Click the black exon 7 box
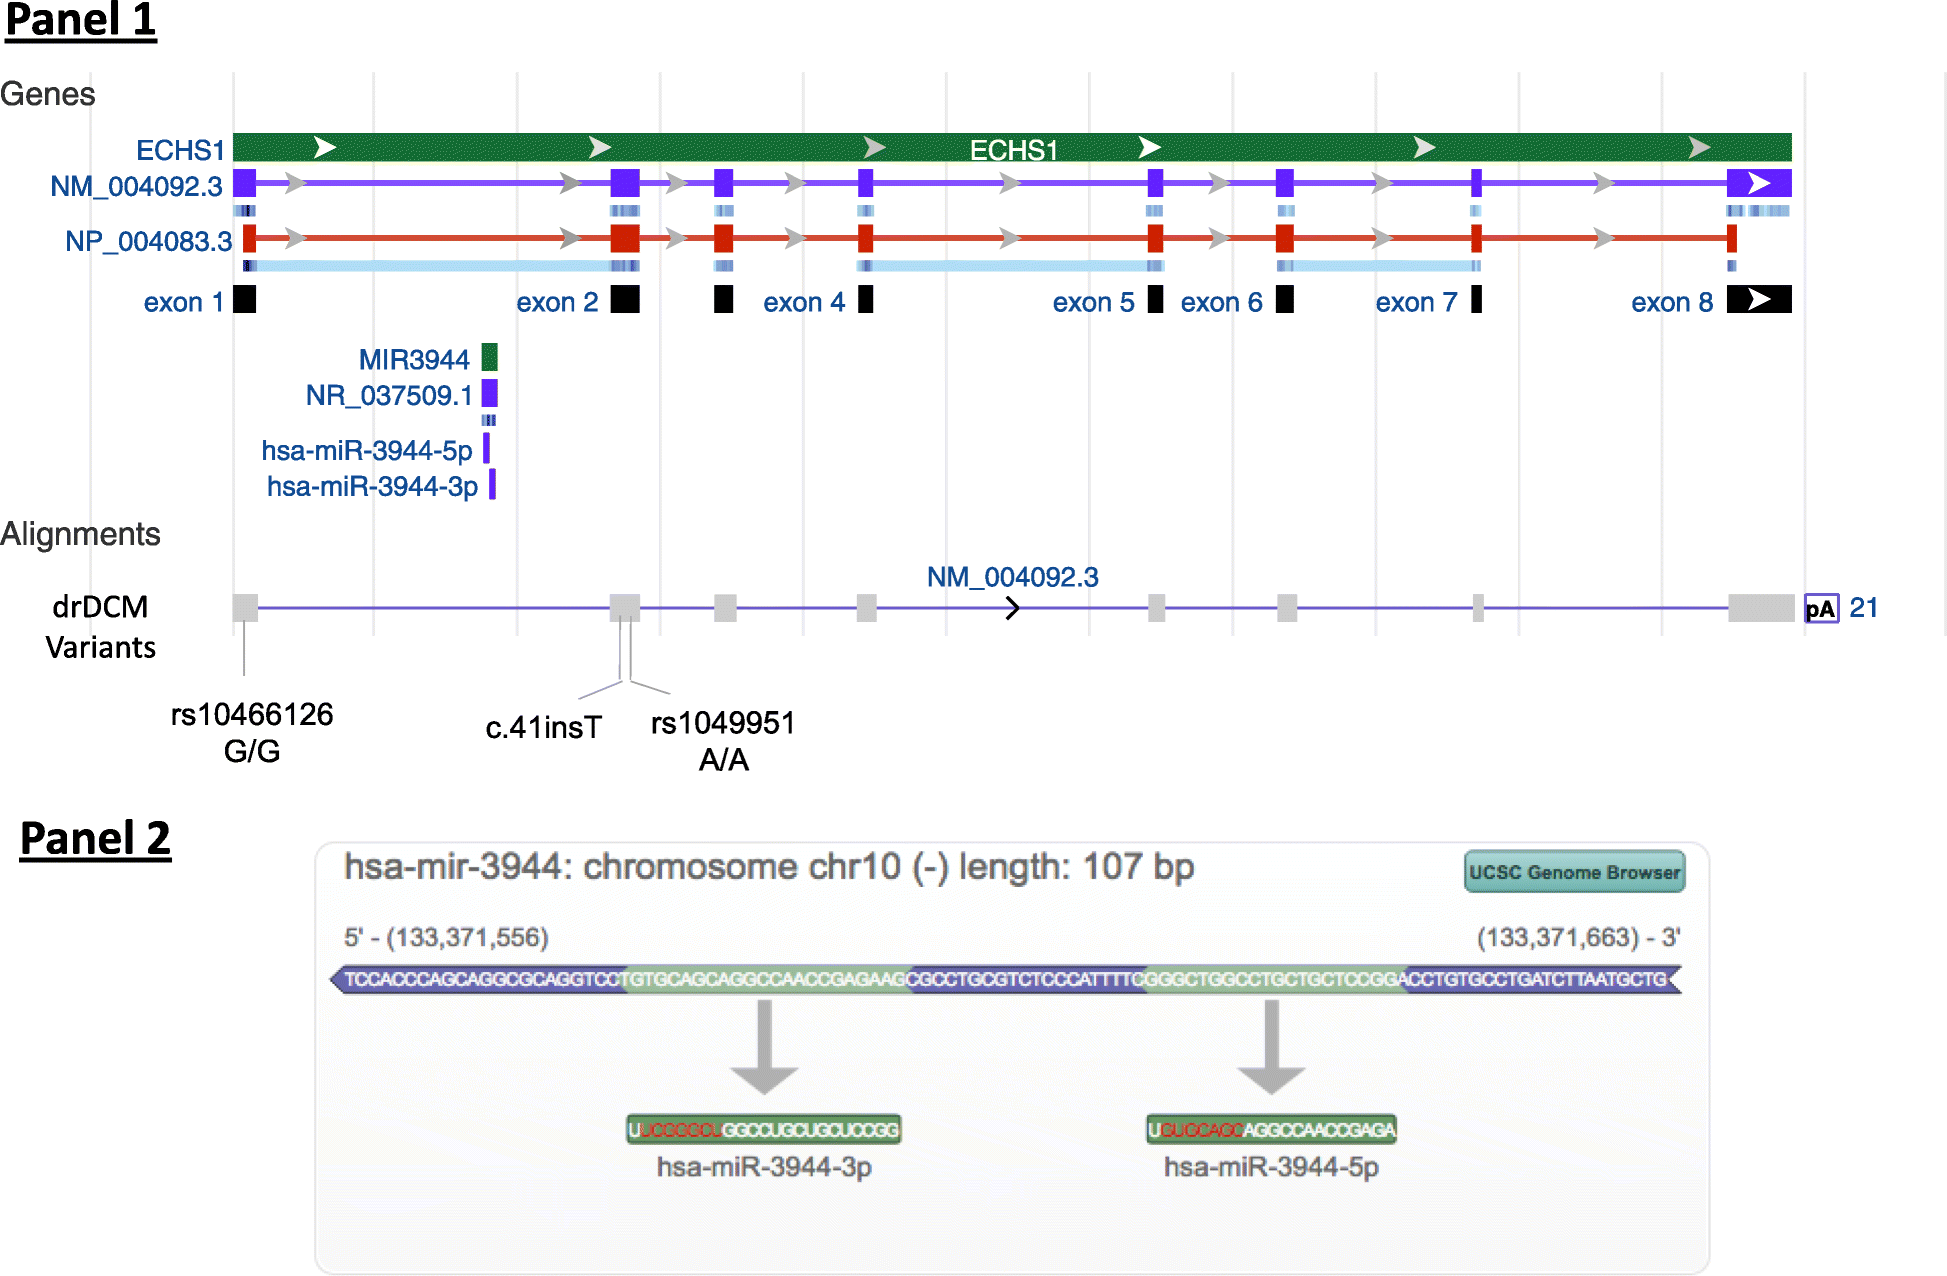Viewport: 1947px width, 1276px height. click(1476, 299)
